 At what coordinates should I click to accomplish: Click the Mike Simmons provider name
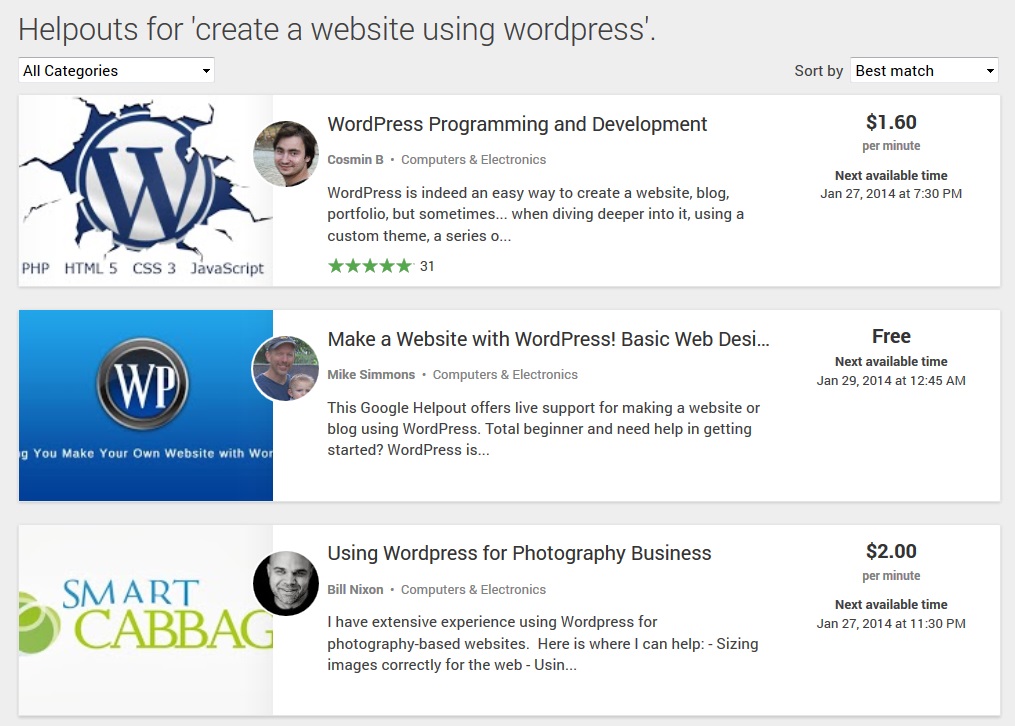tap(371, 375)
